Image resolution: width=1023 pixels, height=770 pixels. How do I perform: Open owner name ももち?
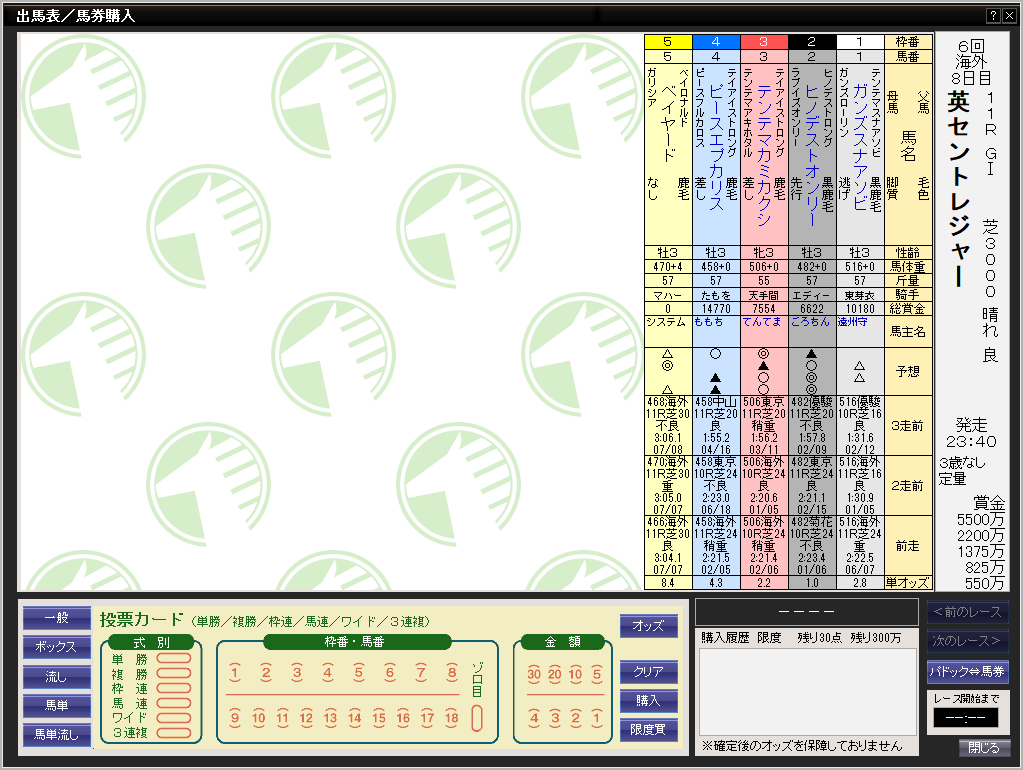point(709,322)
